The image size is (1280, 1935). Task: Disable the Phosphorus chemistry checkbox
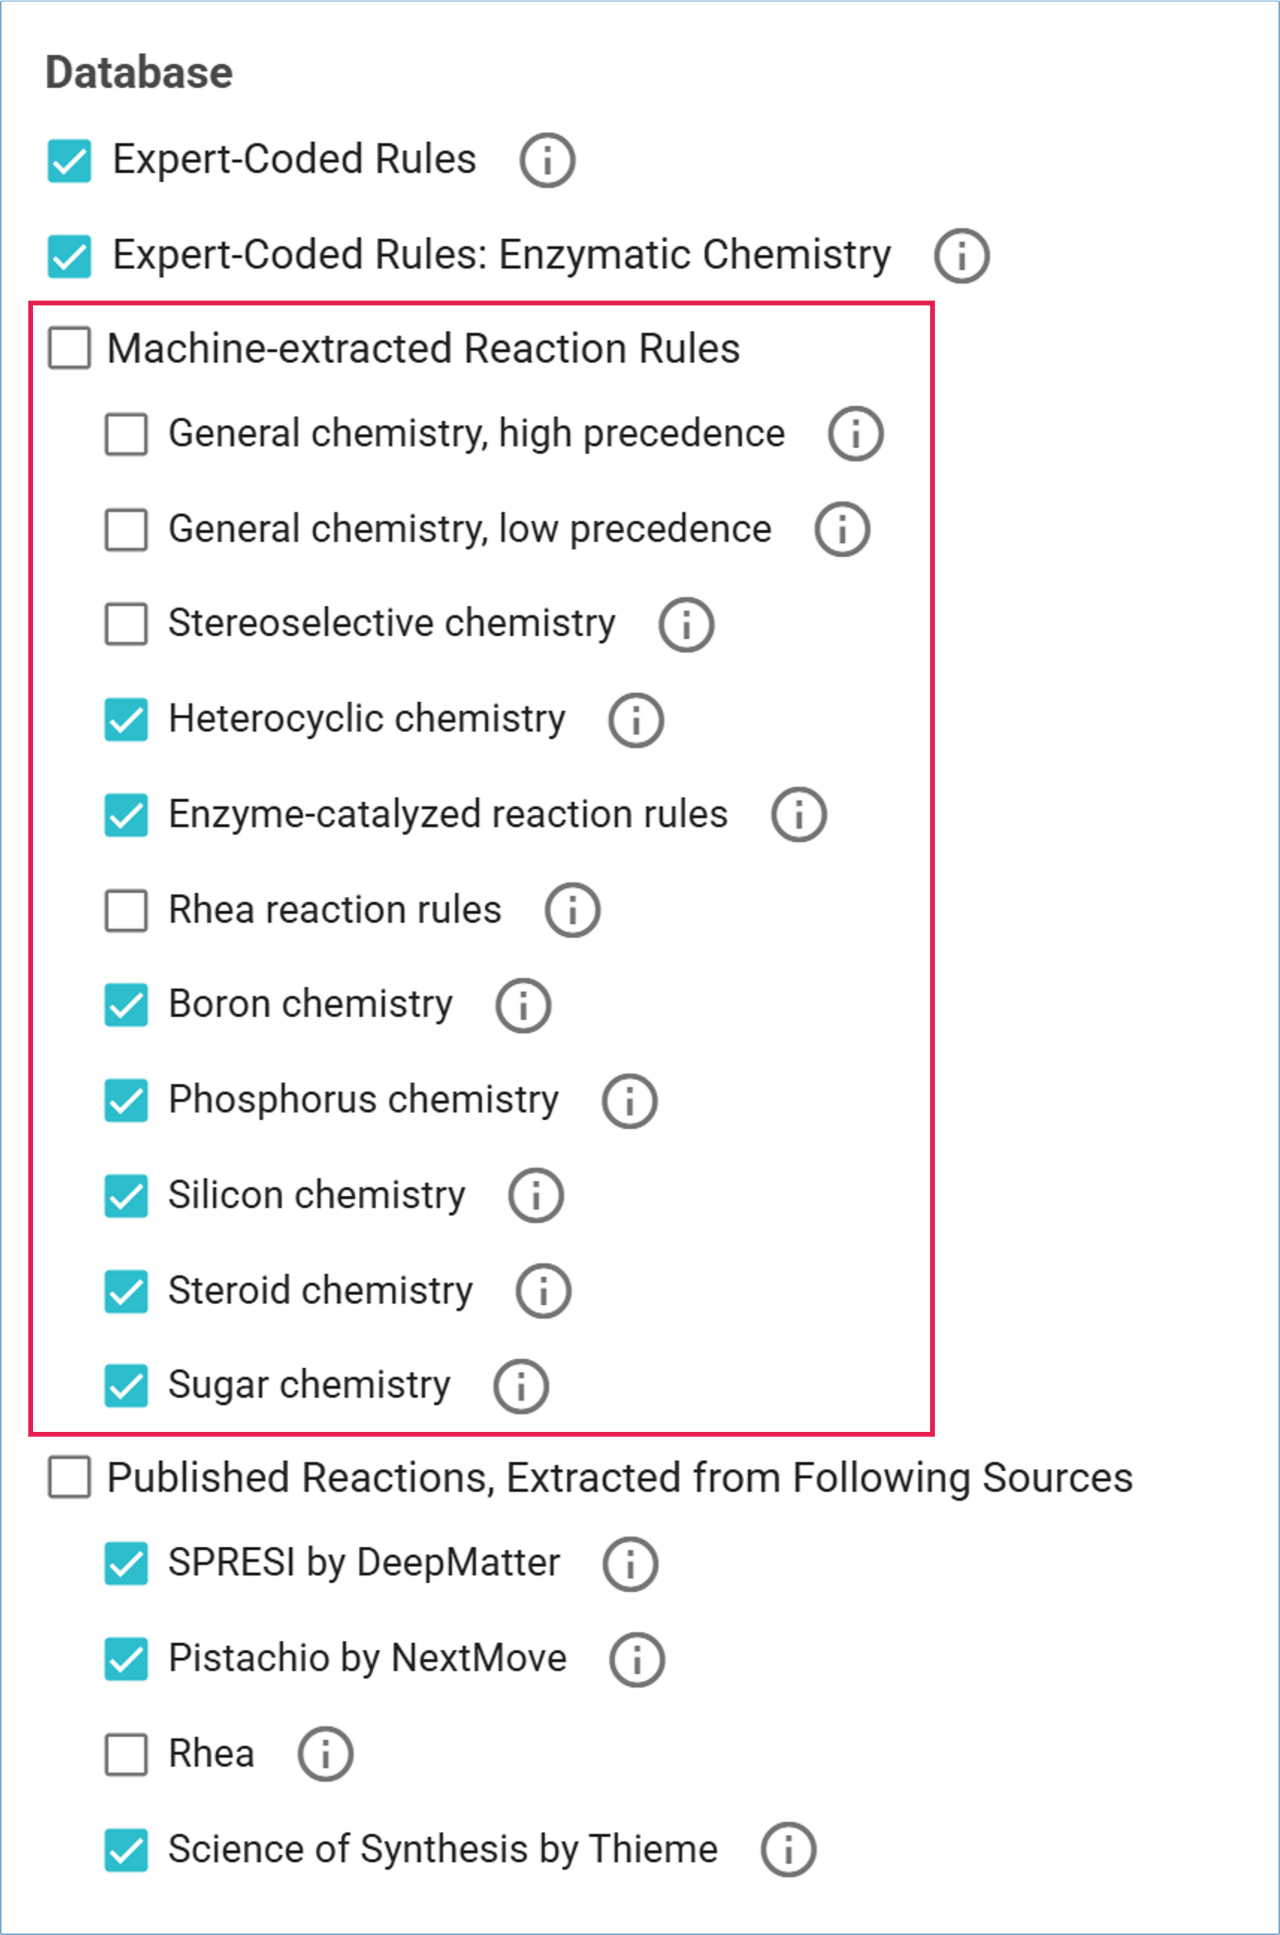click(126, 1101)
